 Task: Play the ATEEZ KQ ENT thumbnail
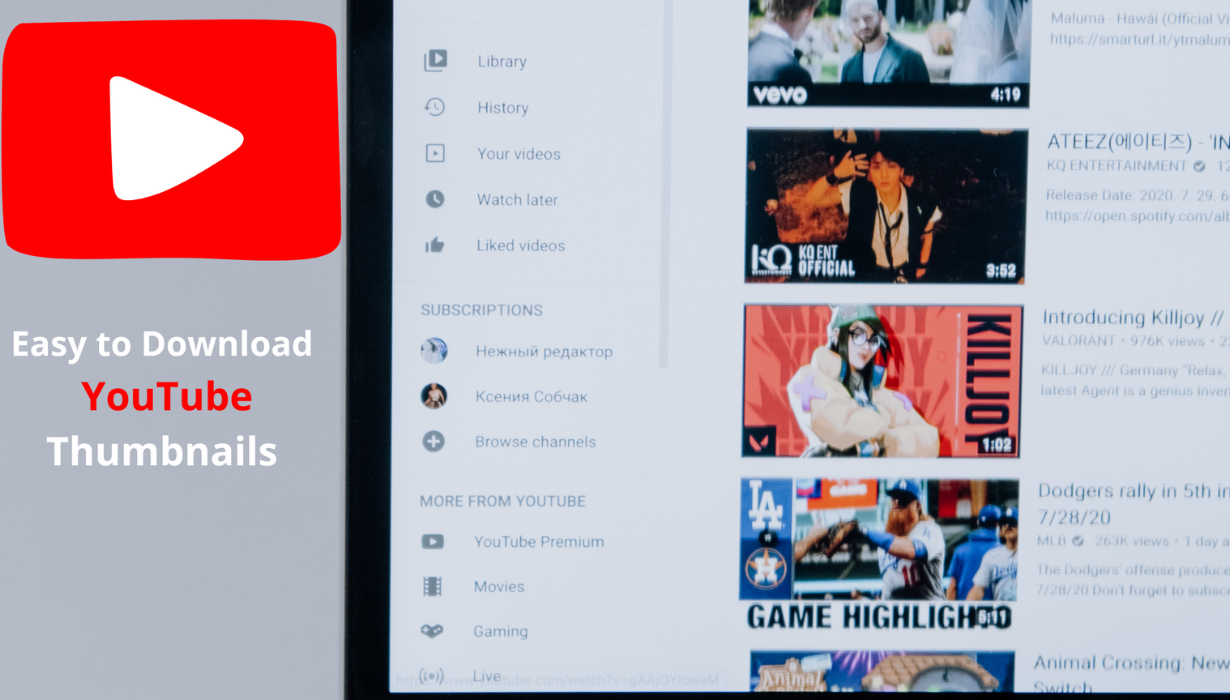tap(886, 205)
